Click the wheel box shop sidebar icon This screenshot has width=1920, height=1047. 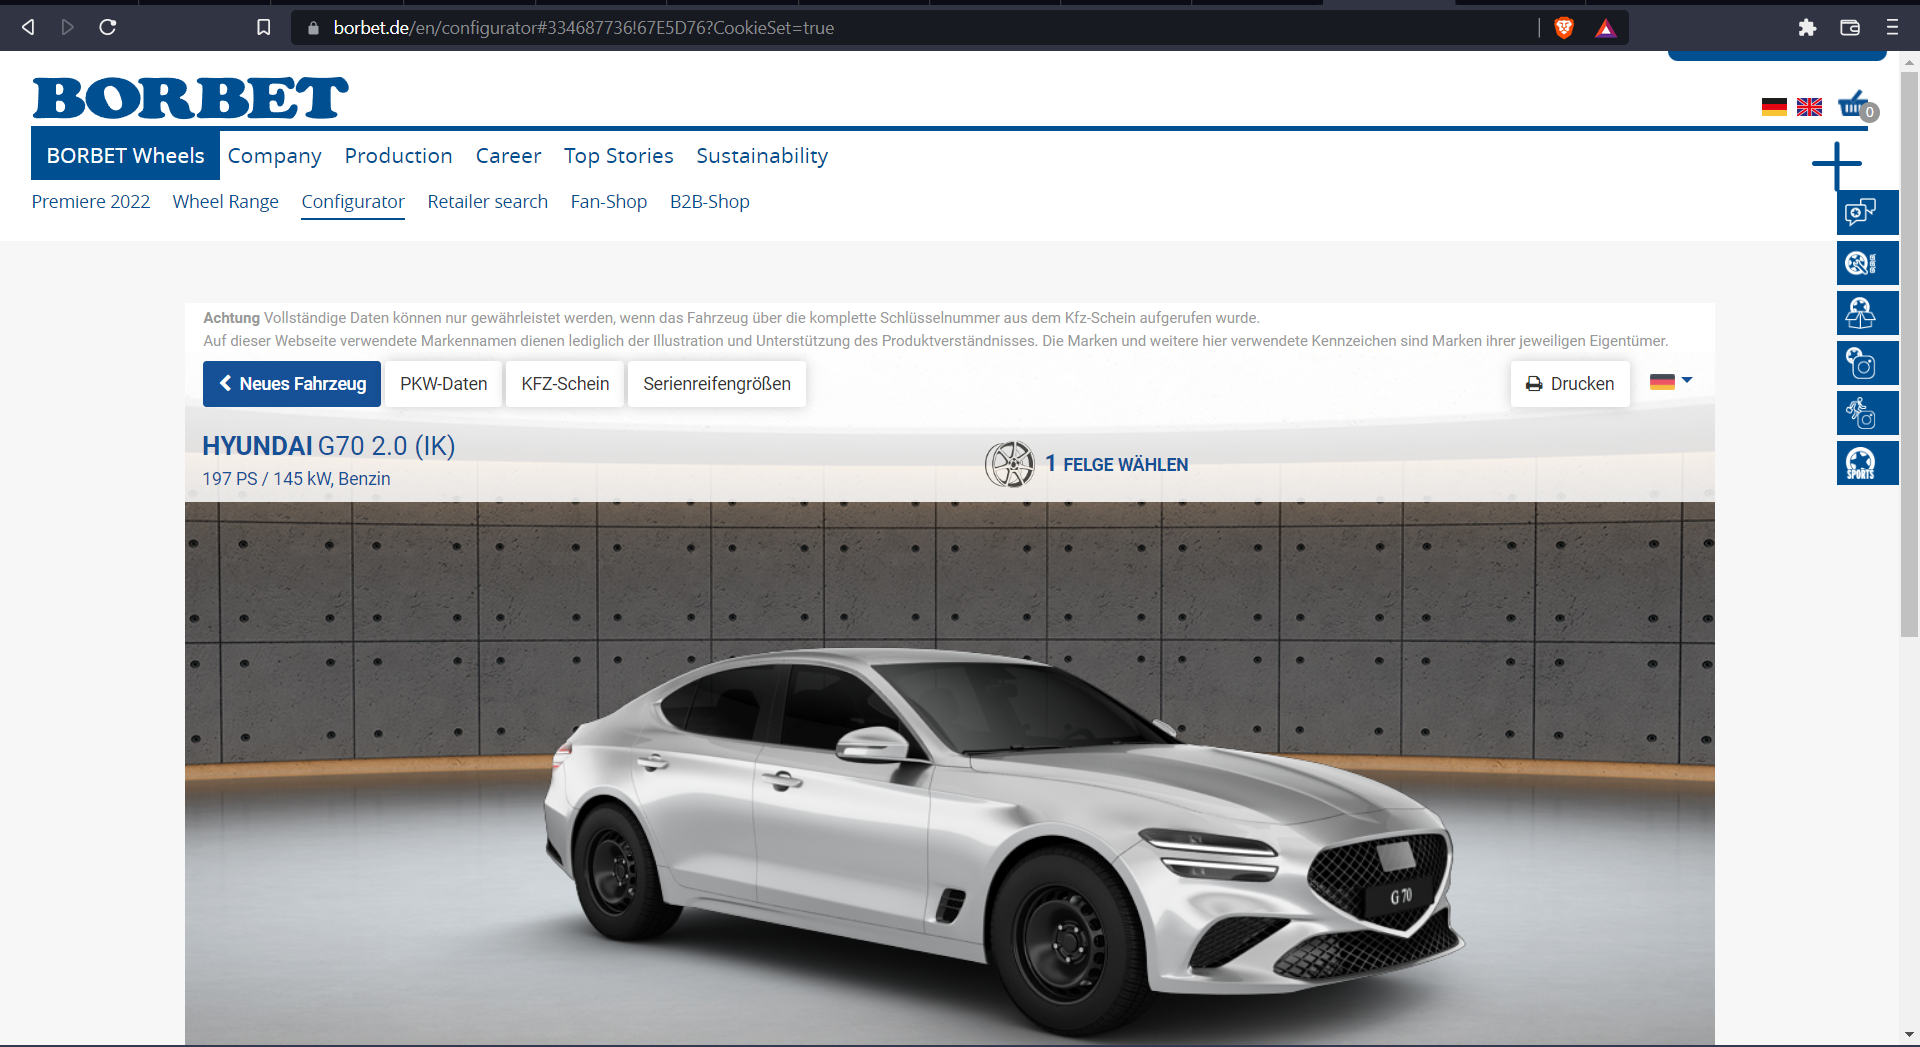(x=1866, y=313)
